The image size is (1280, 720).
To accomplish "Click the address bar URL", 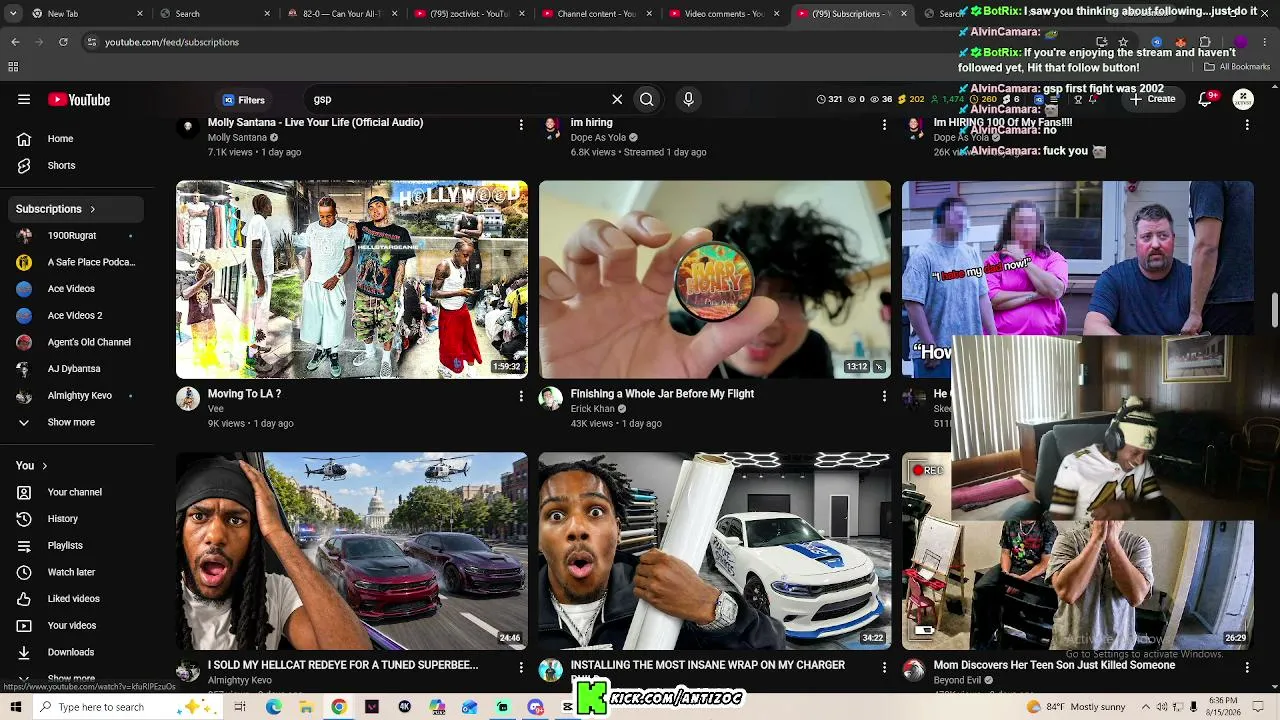I will tap(172, 42).
